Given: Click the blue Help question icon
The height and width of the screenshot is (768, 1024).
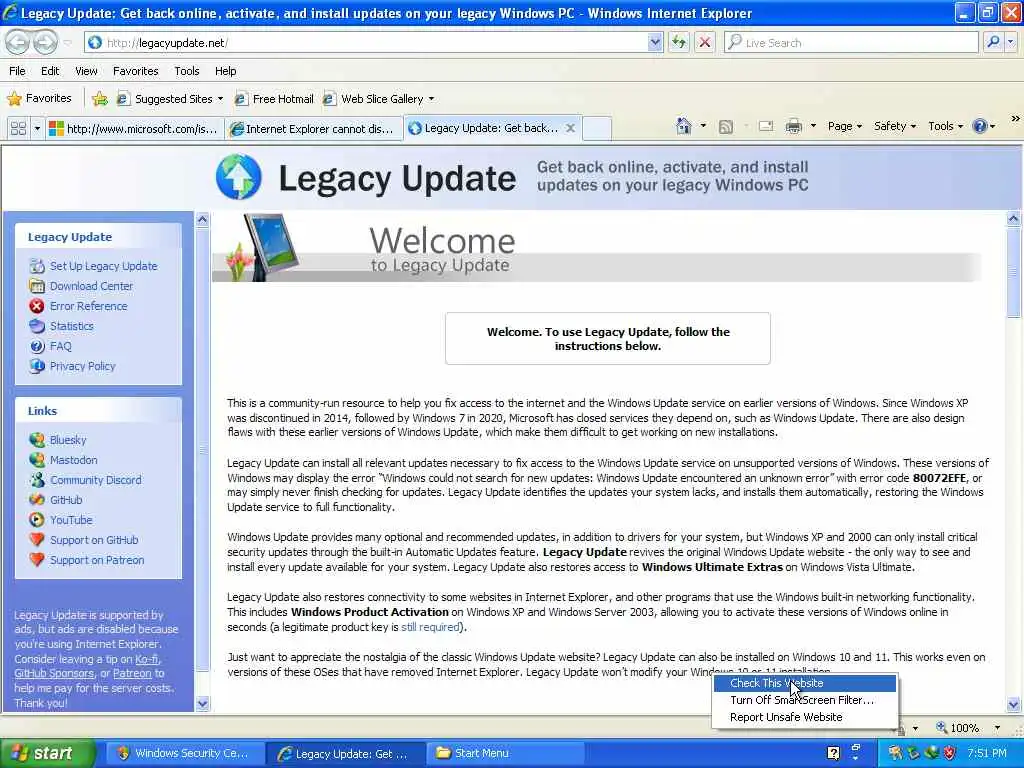Looking at the screenshot, I should coord(980,126).
